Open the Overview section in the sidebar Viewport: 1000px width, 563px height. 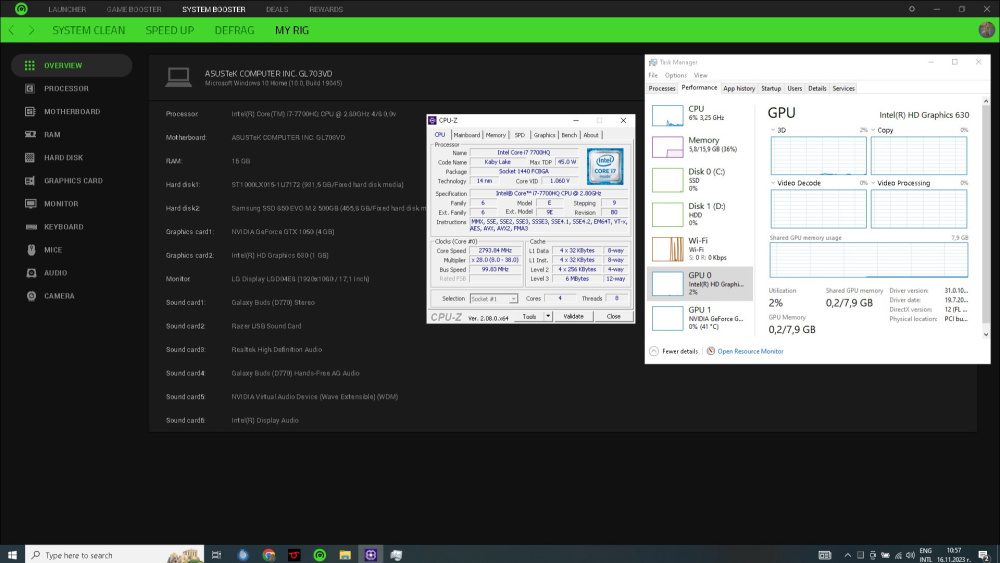[x=71, y=65]
